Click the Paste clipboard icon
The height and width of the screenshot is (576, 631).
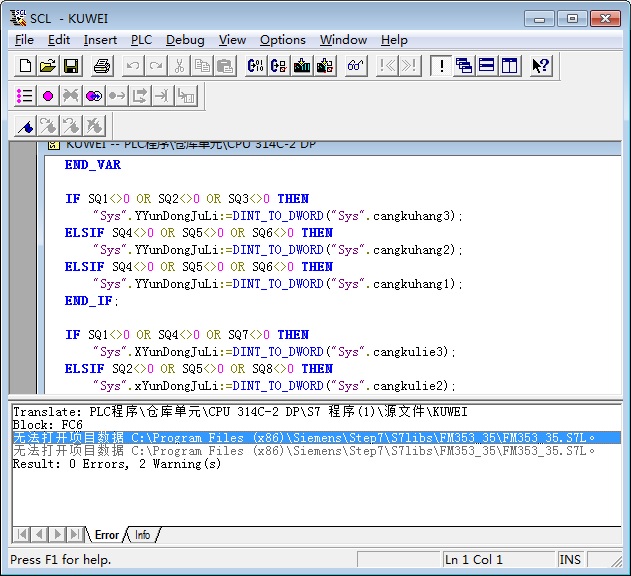[x=225, y=66]
